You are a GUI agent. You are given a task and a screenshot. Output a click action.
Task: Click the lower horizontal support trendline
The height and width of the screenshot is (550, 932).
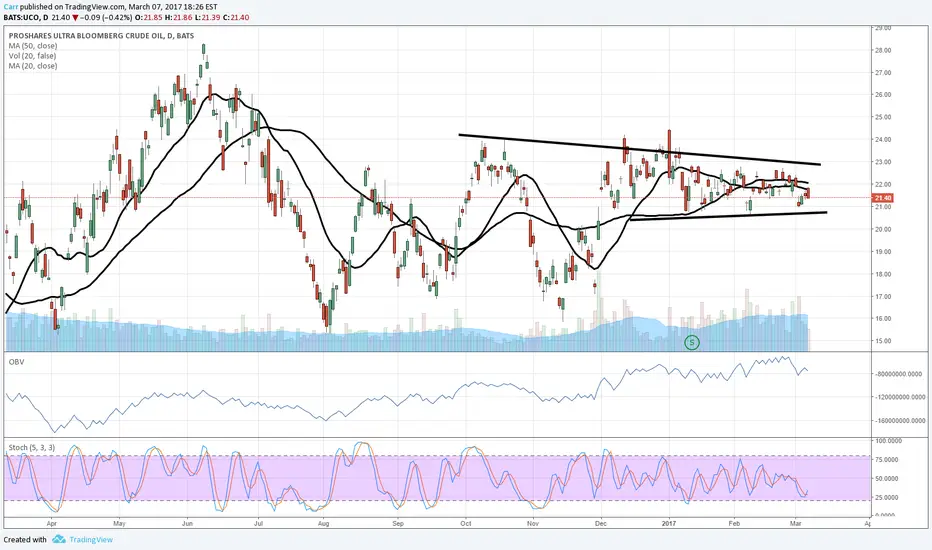coord(728,216)
